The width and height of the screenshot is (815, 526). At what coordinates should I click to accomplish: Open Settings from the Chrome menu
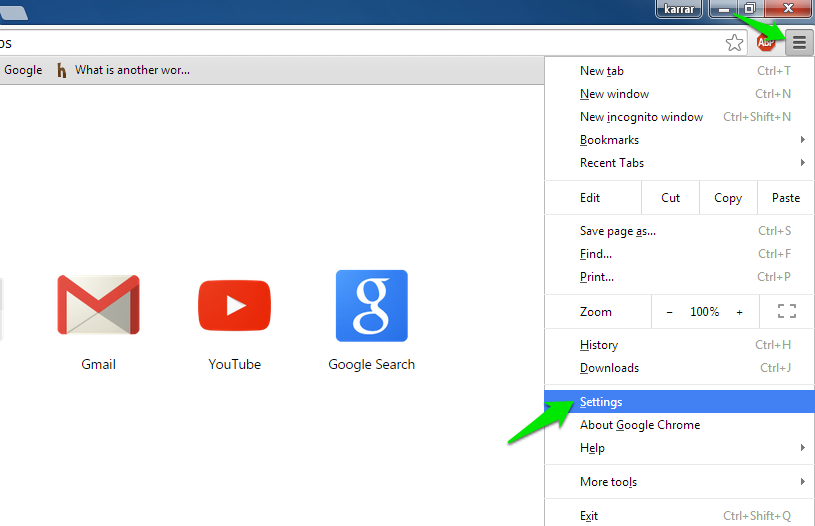pyautogui.click(x=679, y=402)
